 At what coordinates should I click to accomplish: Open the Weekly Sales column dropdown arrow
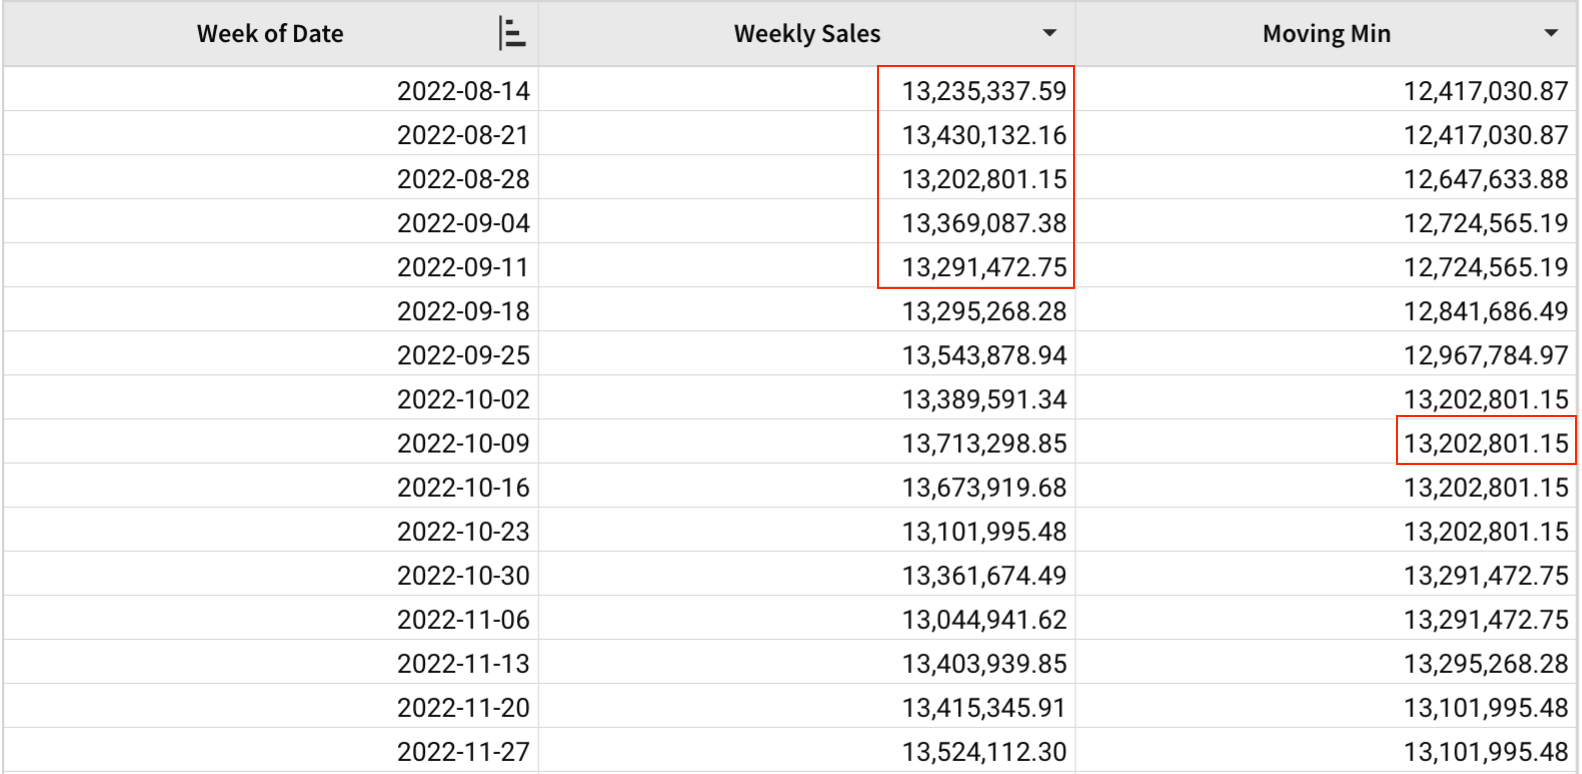(x=1049, y=34)
